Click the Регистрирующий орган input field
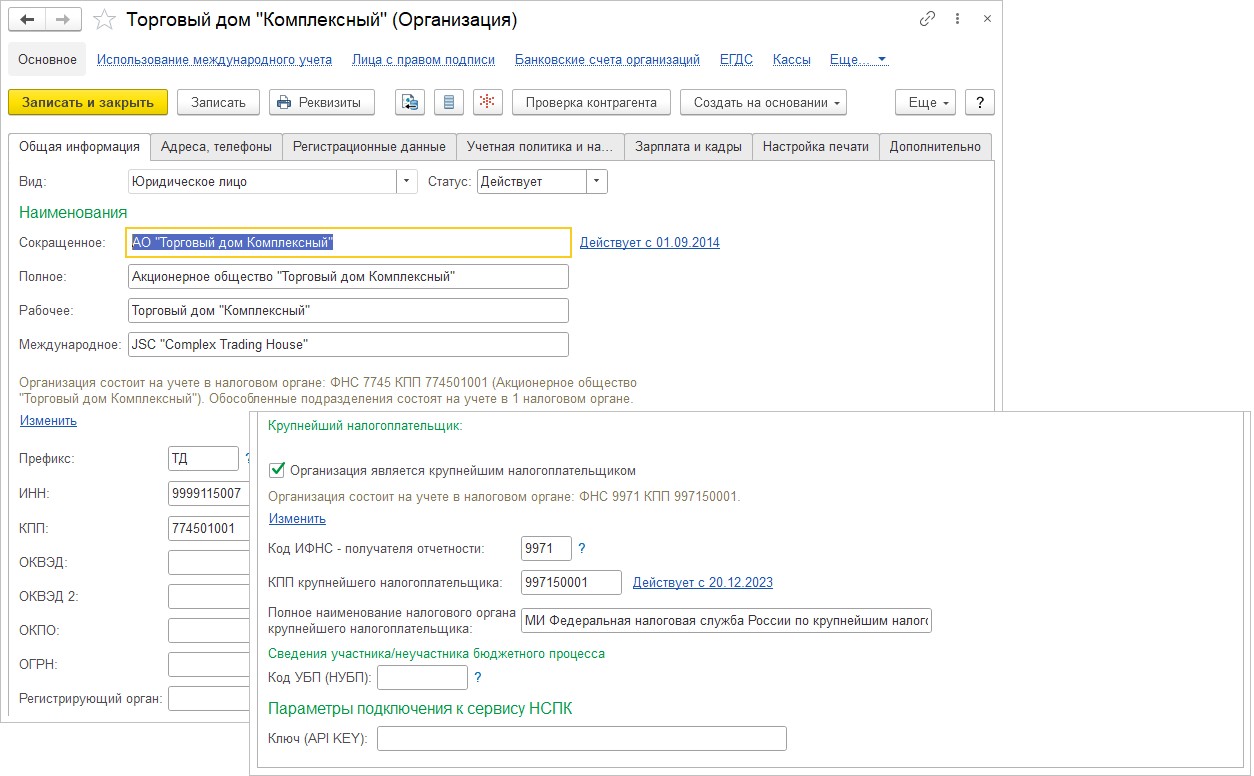The height and width of the screenshot is (776, 1254). tap(209, 698)
